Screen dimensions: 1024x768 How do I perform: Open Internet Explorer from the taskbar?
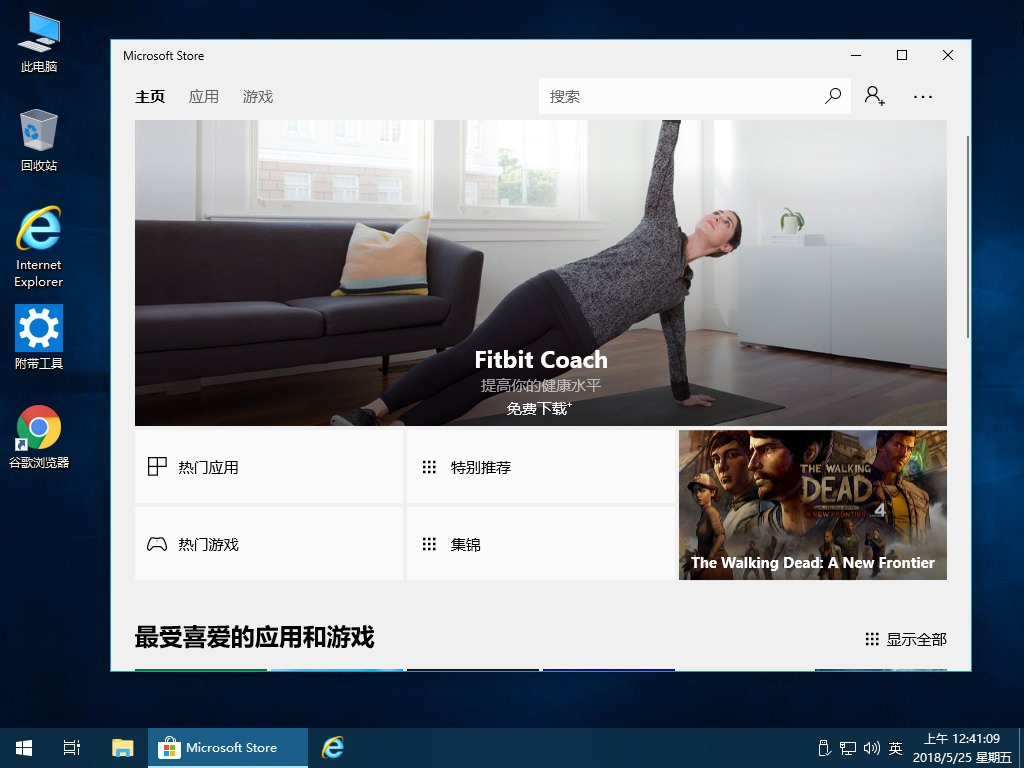(333, 748)
